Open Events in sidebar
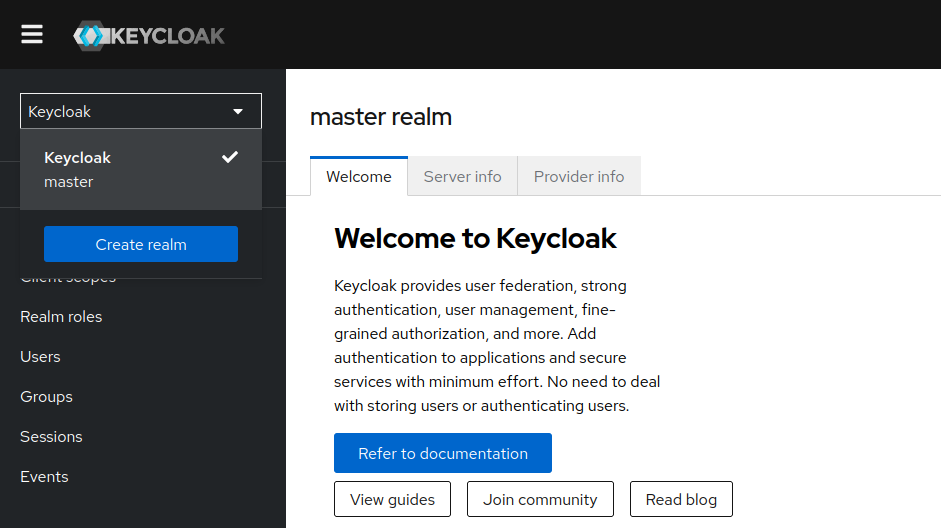This screenshot has width=941, height=528. pyautogui.click(x=44, y=477)
